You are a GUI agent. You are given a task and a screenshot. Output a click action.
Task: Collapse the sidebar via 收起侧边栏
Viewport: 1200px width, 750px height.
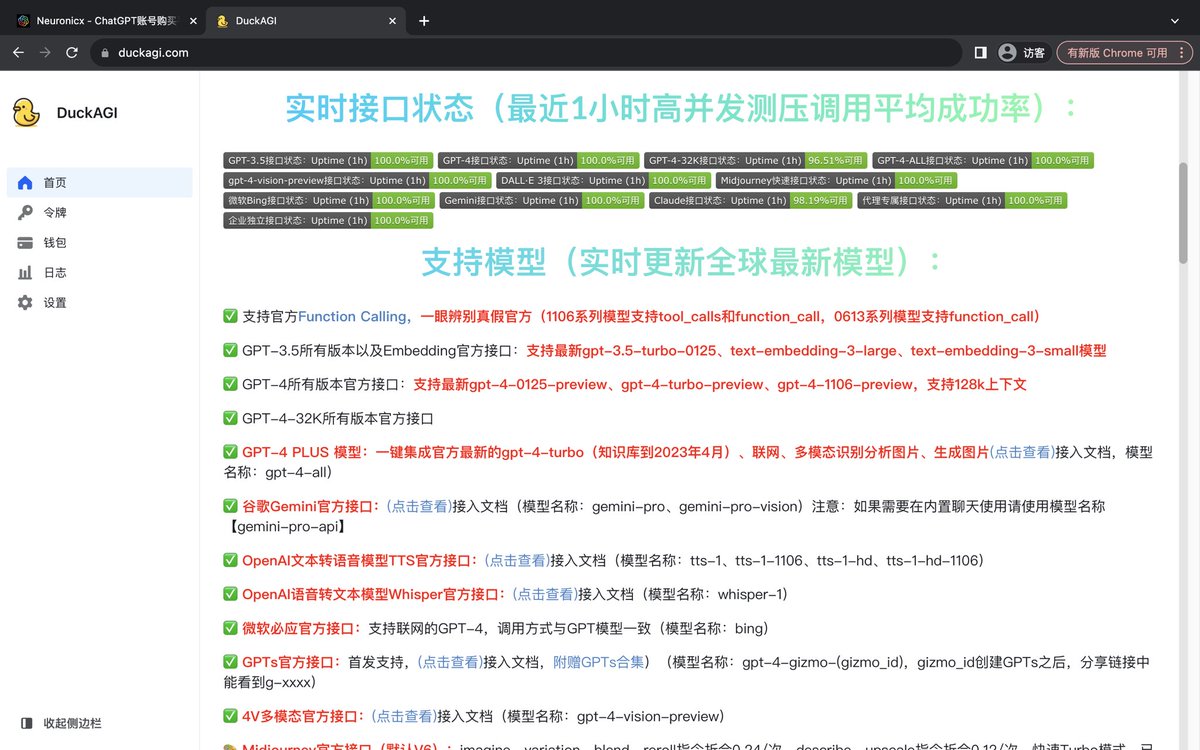click(x=62, y=723)
